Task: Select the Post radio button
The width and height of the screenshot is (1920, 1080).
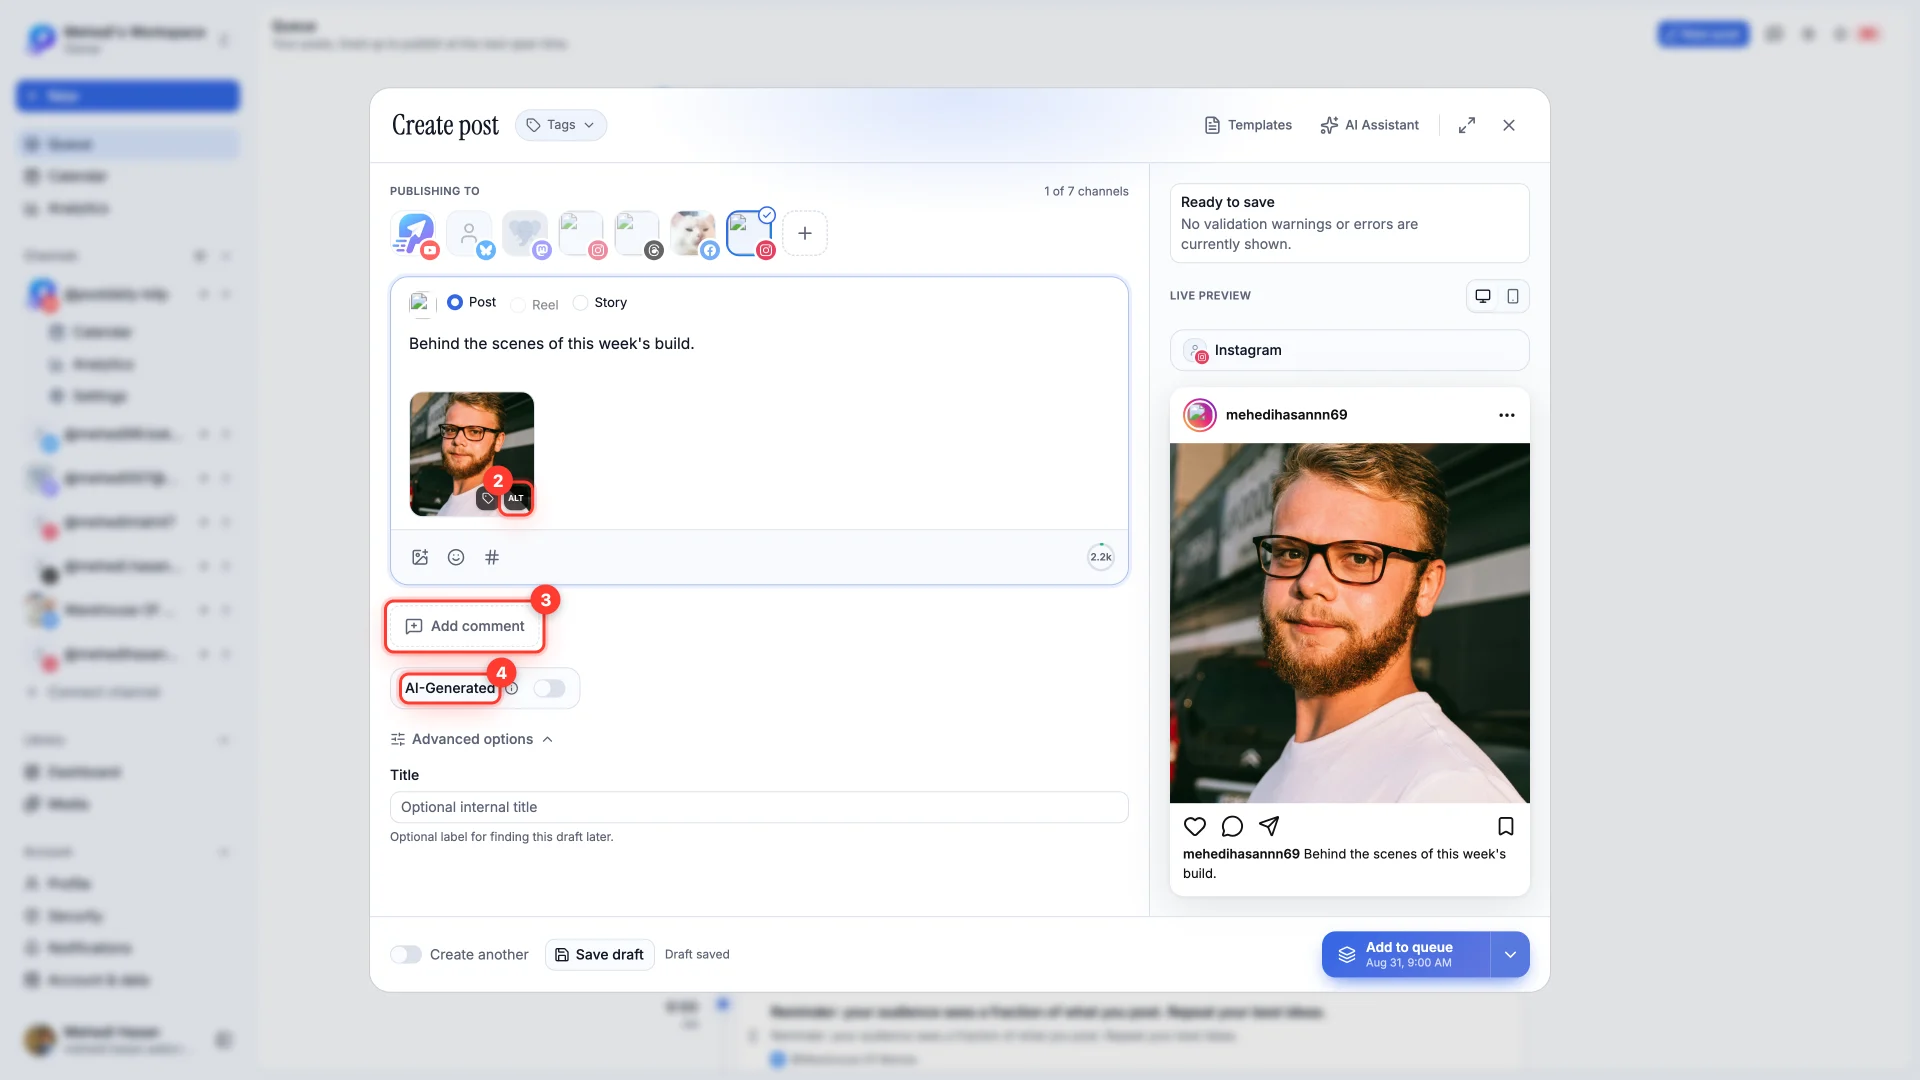Action: click(455, 302)
